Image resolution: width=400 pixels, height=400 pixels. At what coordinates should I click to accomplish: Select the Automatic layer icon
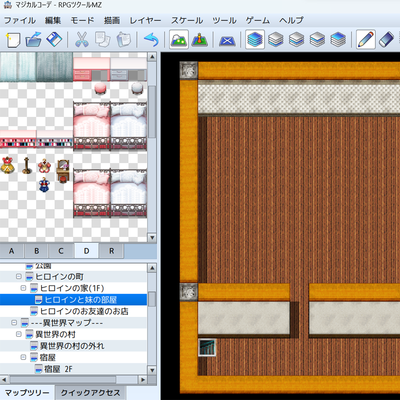(x=255, y=40)
